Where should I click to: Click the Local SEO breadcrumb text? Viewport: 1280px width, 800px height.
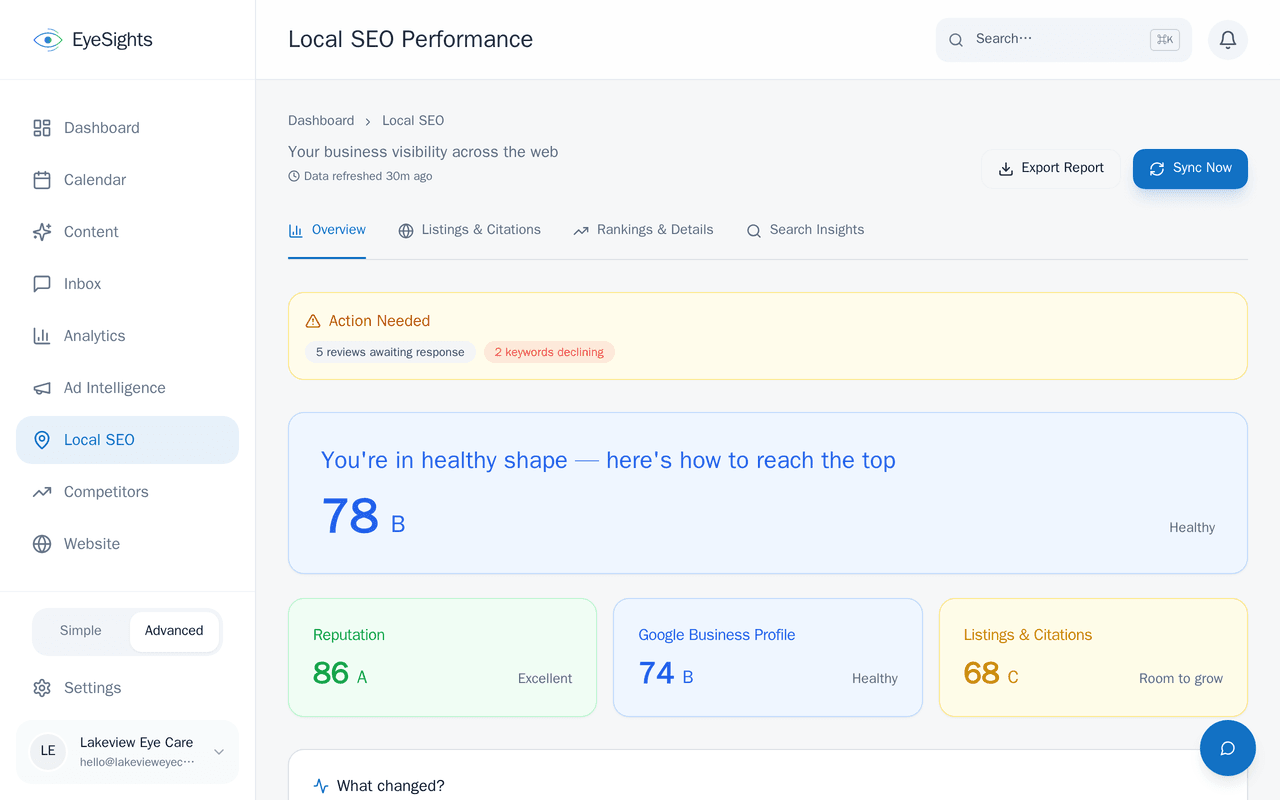[413, 121]
